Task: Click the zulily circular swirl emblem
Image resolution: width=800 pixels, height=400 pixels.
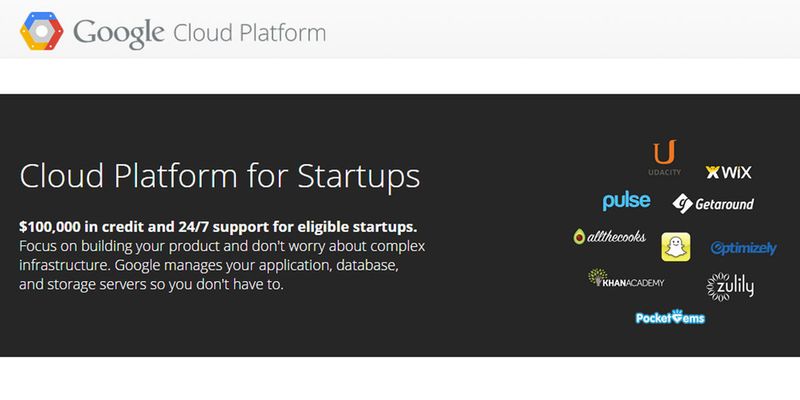Action: pos(718,287)
